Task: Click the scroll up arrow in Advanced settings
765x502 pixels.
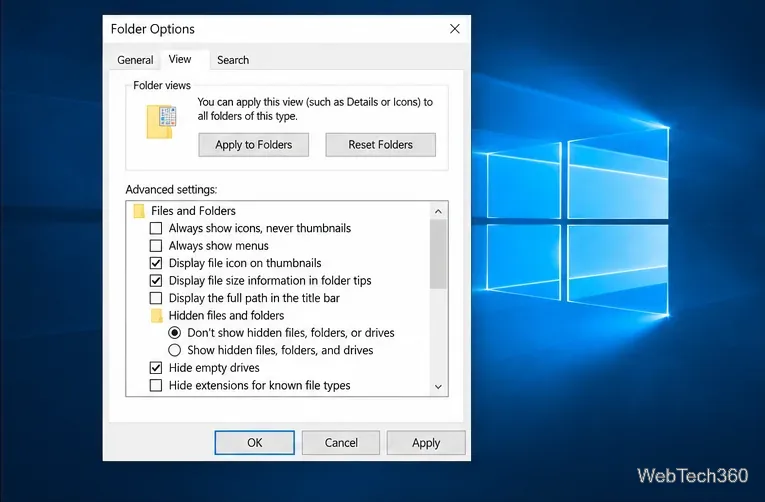Action: click(x=438, y=211)
